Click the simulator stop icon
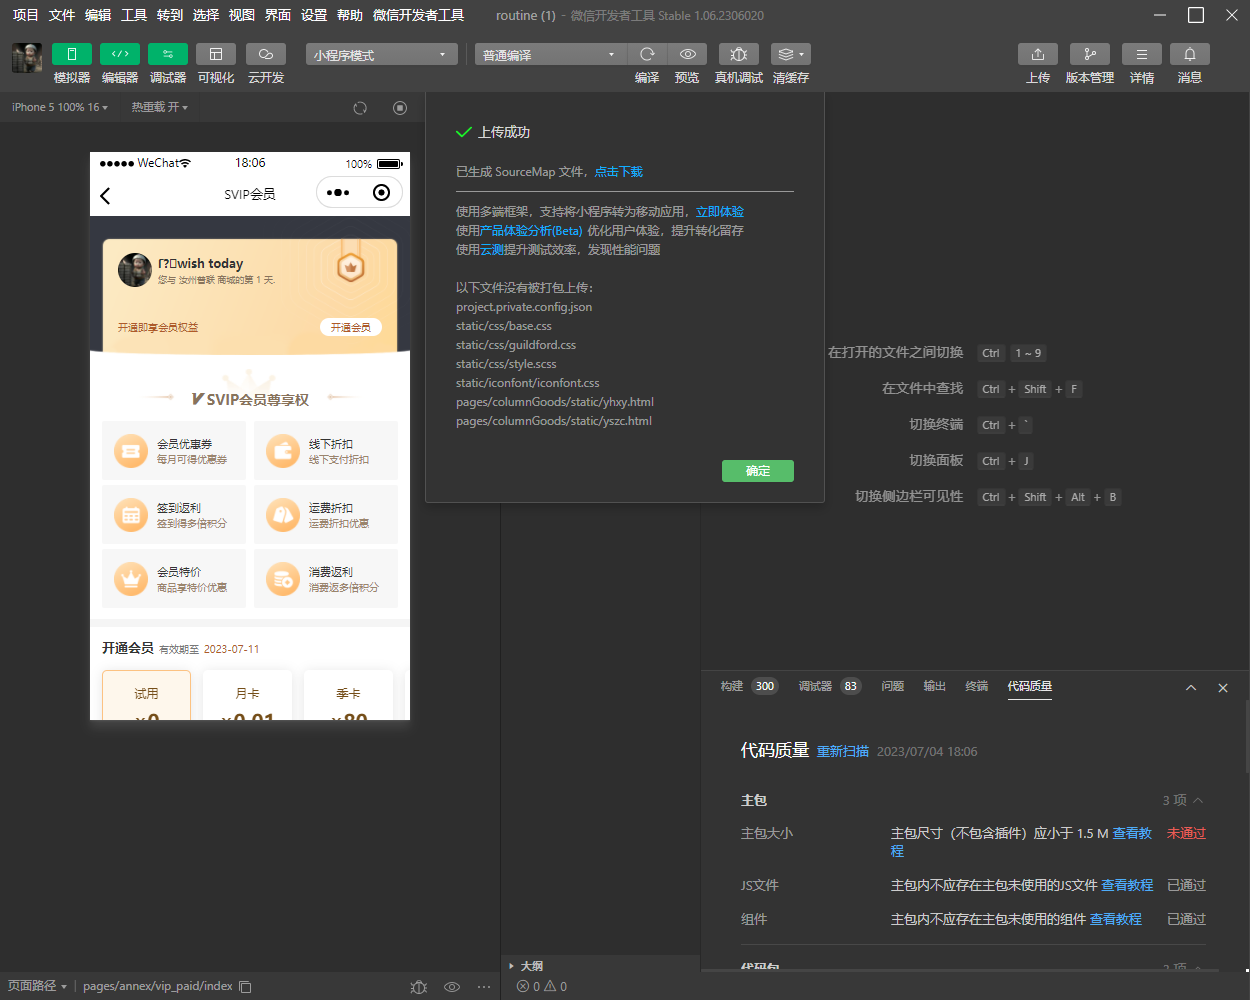1250x1000 pixels. point(400,107)
